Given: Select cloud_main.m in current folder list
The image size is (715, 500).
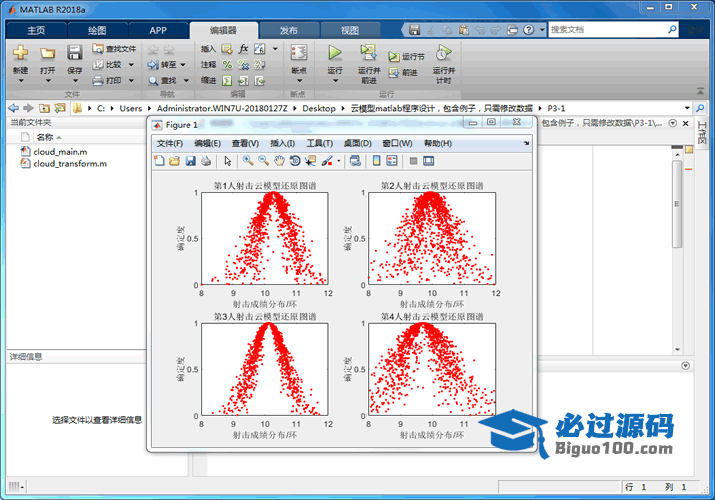Looking at the screenshot, I should coord(60,152).
